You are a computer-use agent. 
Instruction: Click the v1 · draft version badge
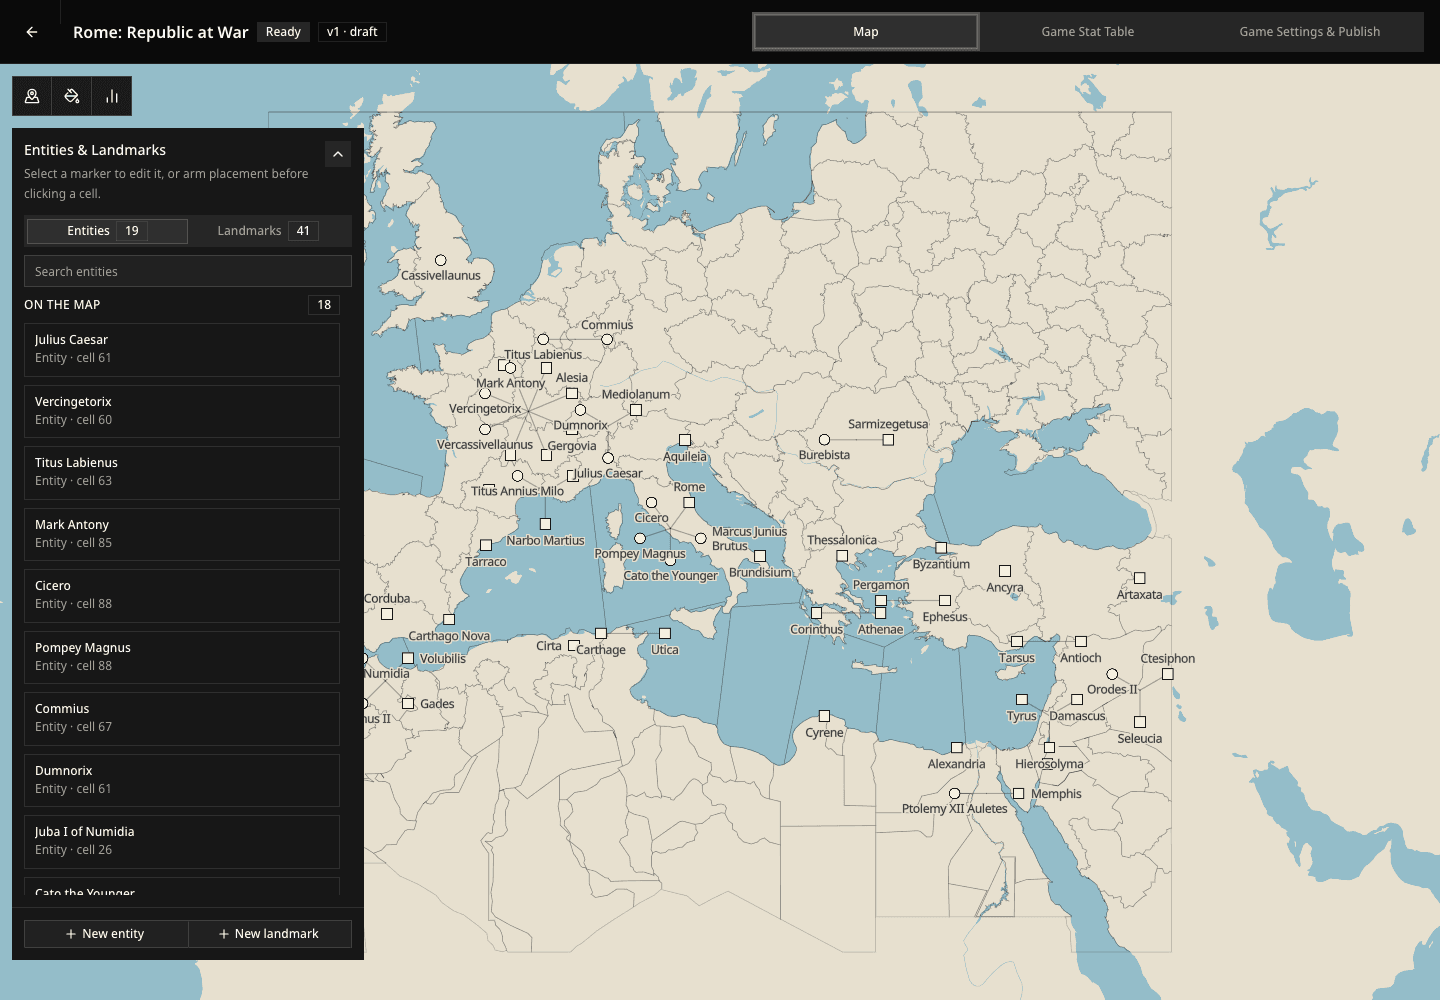click(352, 32)
